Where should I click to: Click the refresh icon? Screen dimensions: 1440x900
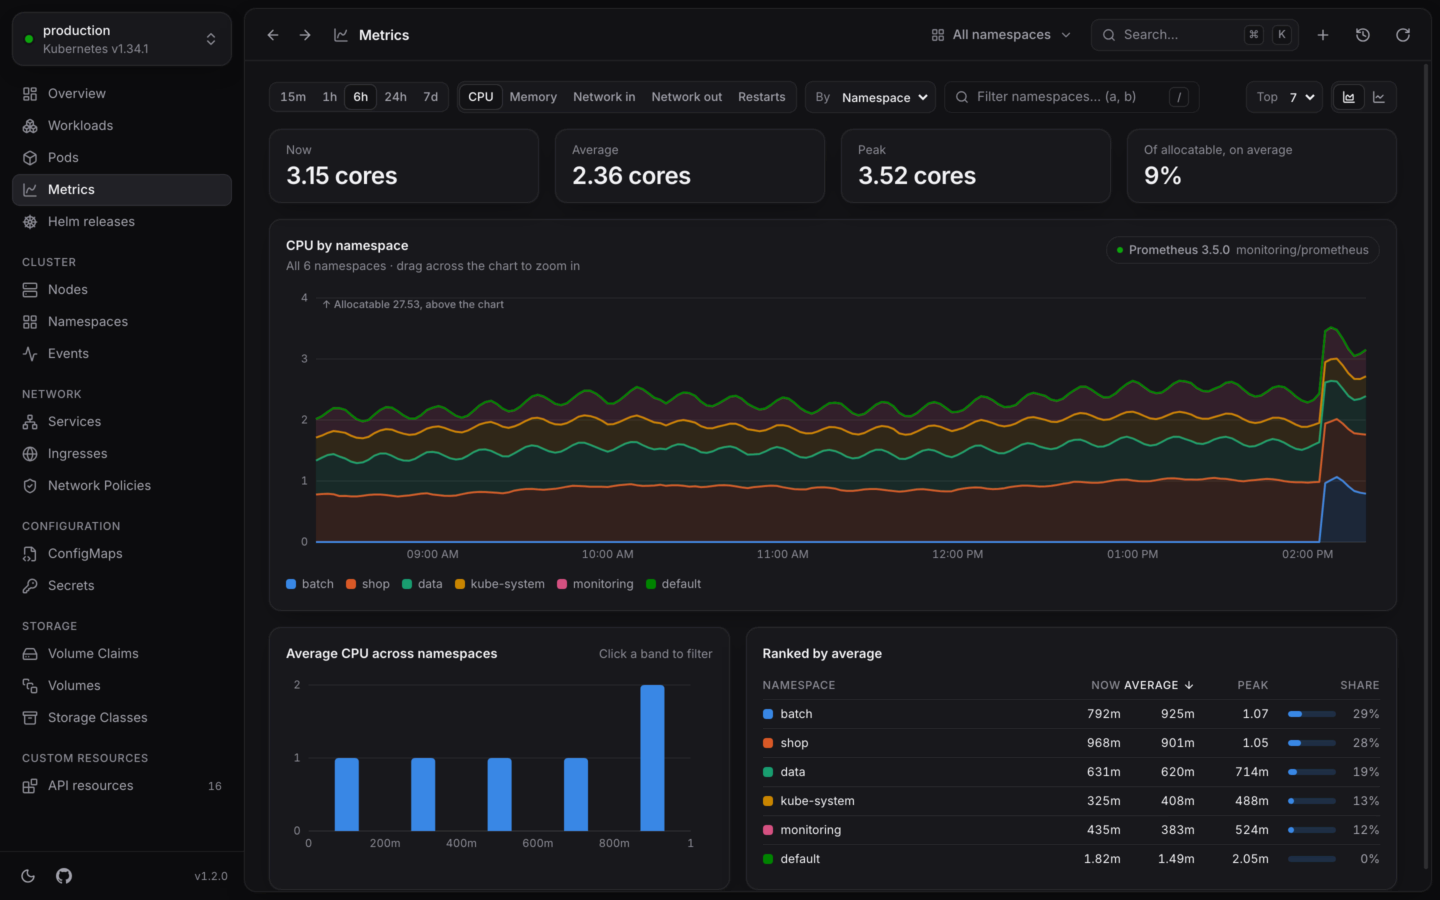click(1403, 35)
